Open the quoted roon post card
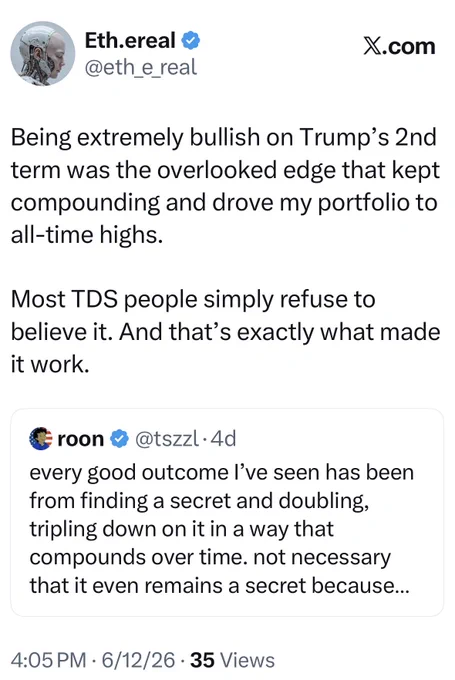This screenshot has height=680, width=455. click(227, 512)
